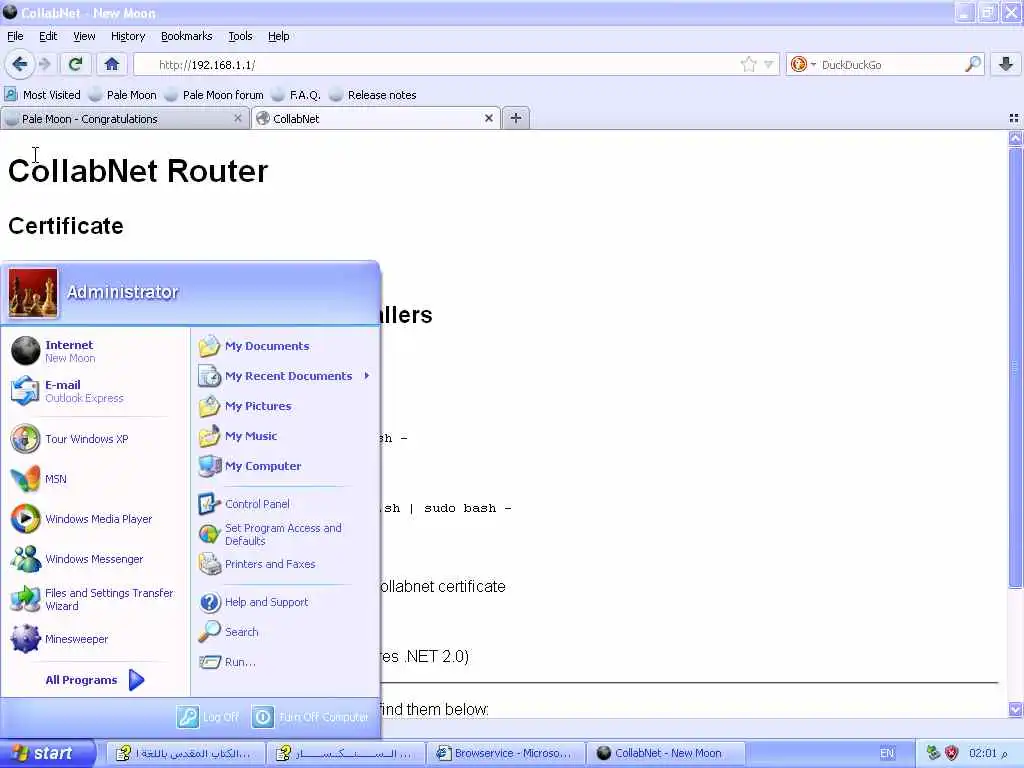Switch to Browservice - Microso... taskbar window

click(505, 753)
